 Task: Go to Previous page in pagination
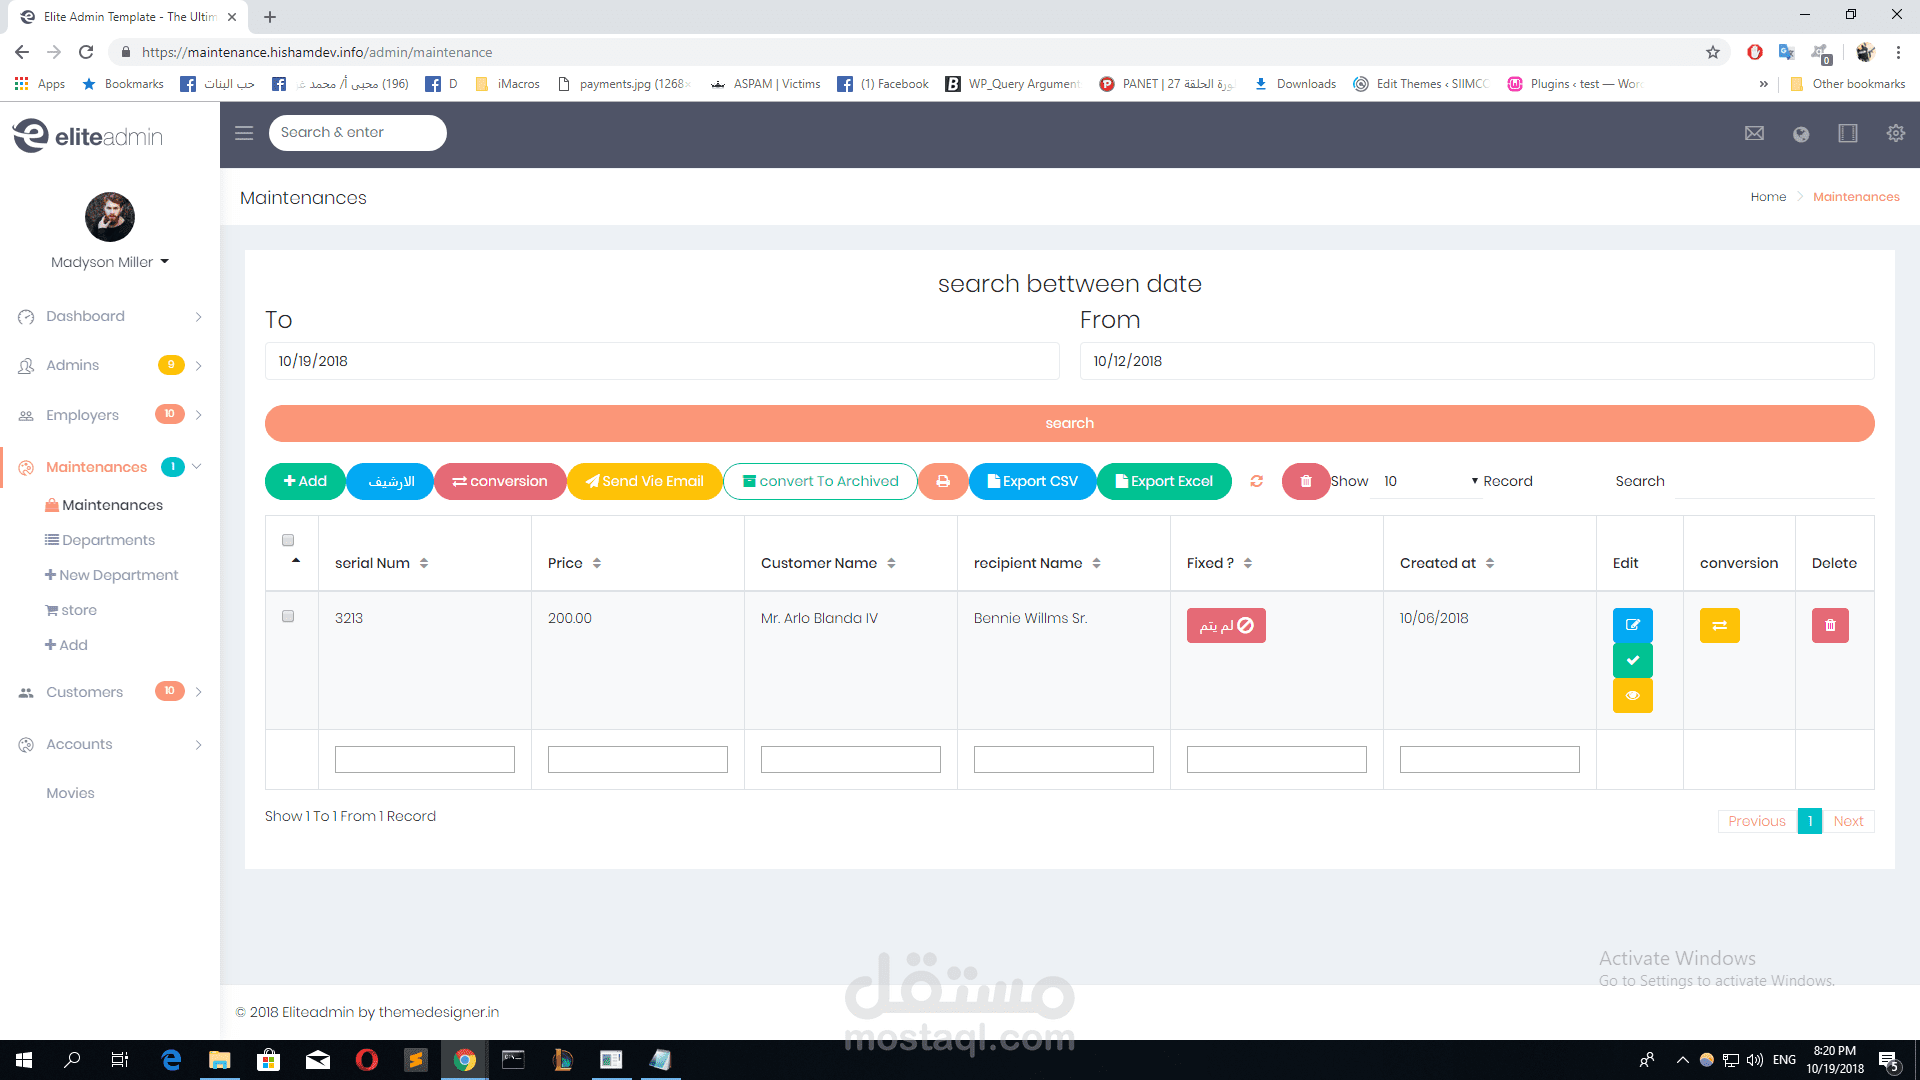click(1757, 821)
